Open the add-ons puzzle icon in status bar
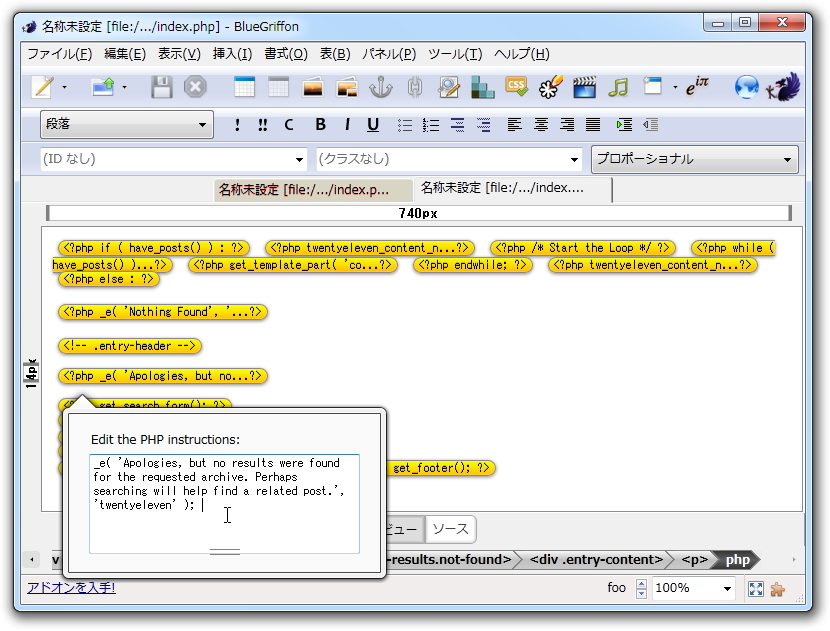830x631 pixels. [x=777, y=588]
